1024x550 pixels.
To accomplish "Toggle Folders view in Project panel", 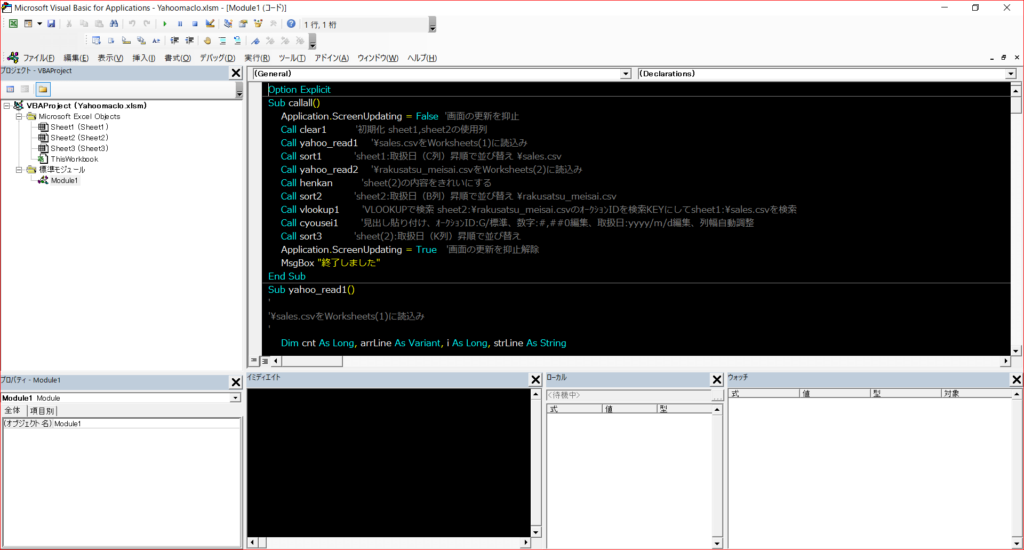I will tap(43, 90).
